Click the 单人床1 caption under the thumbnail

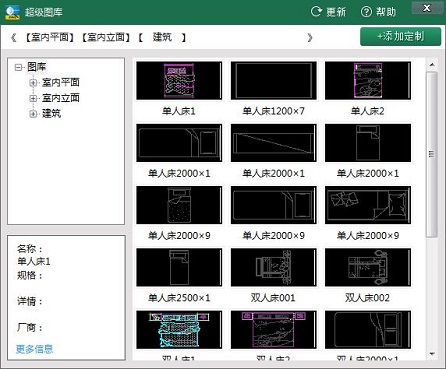(x=179, y=111)
